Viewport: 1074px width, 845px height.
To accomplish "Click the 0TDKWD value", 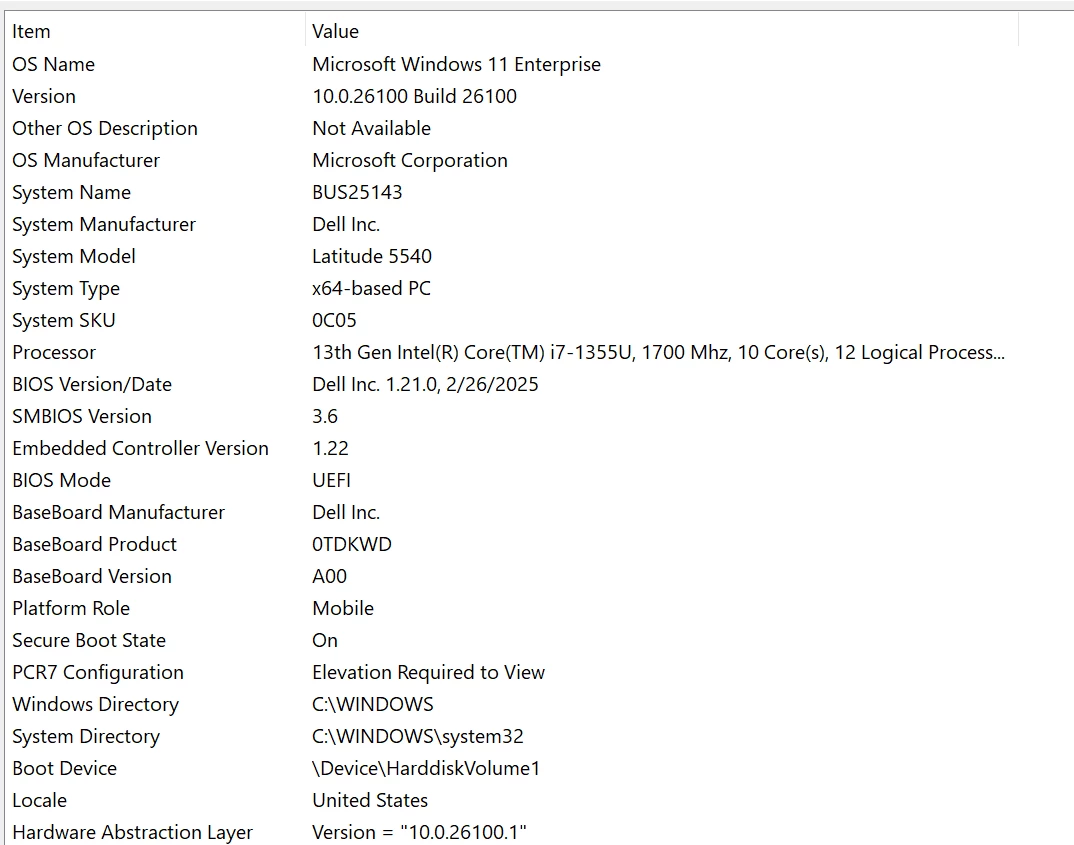I will [x=352, y=544].
